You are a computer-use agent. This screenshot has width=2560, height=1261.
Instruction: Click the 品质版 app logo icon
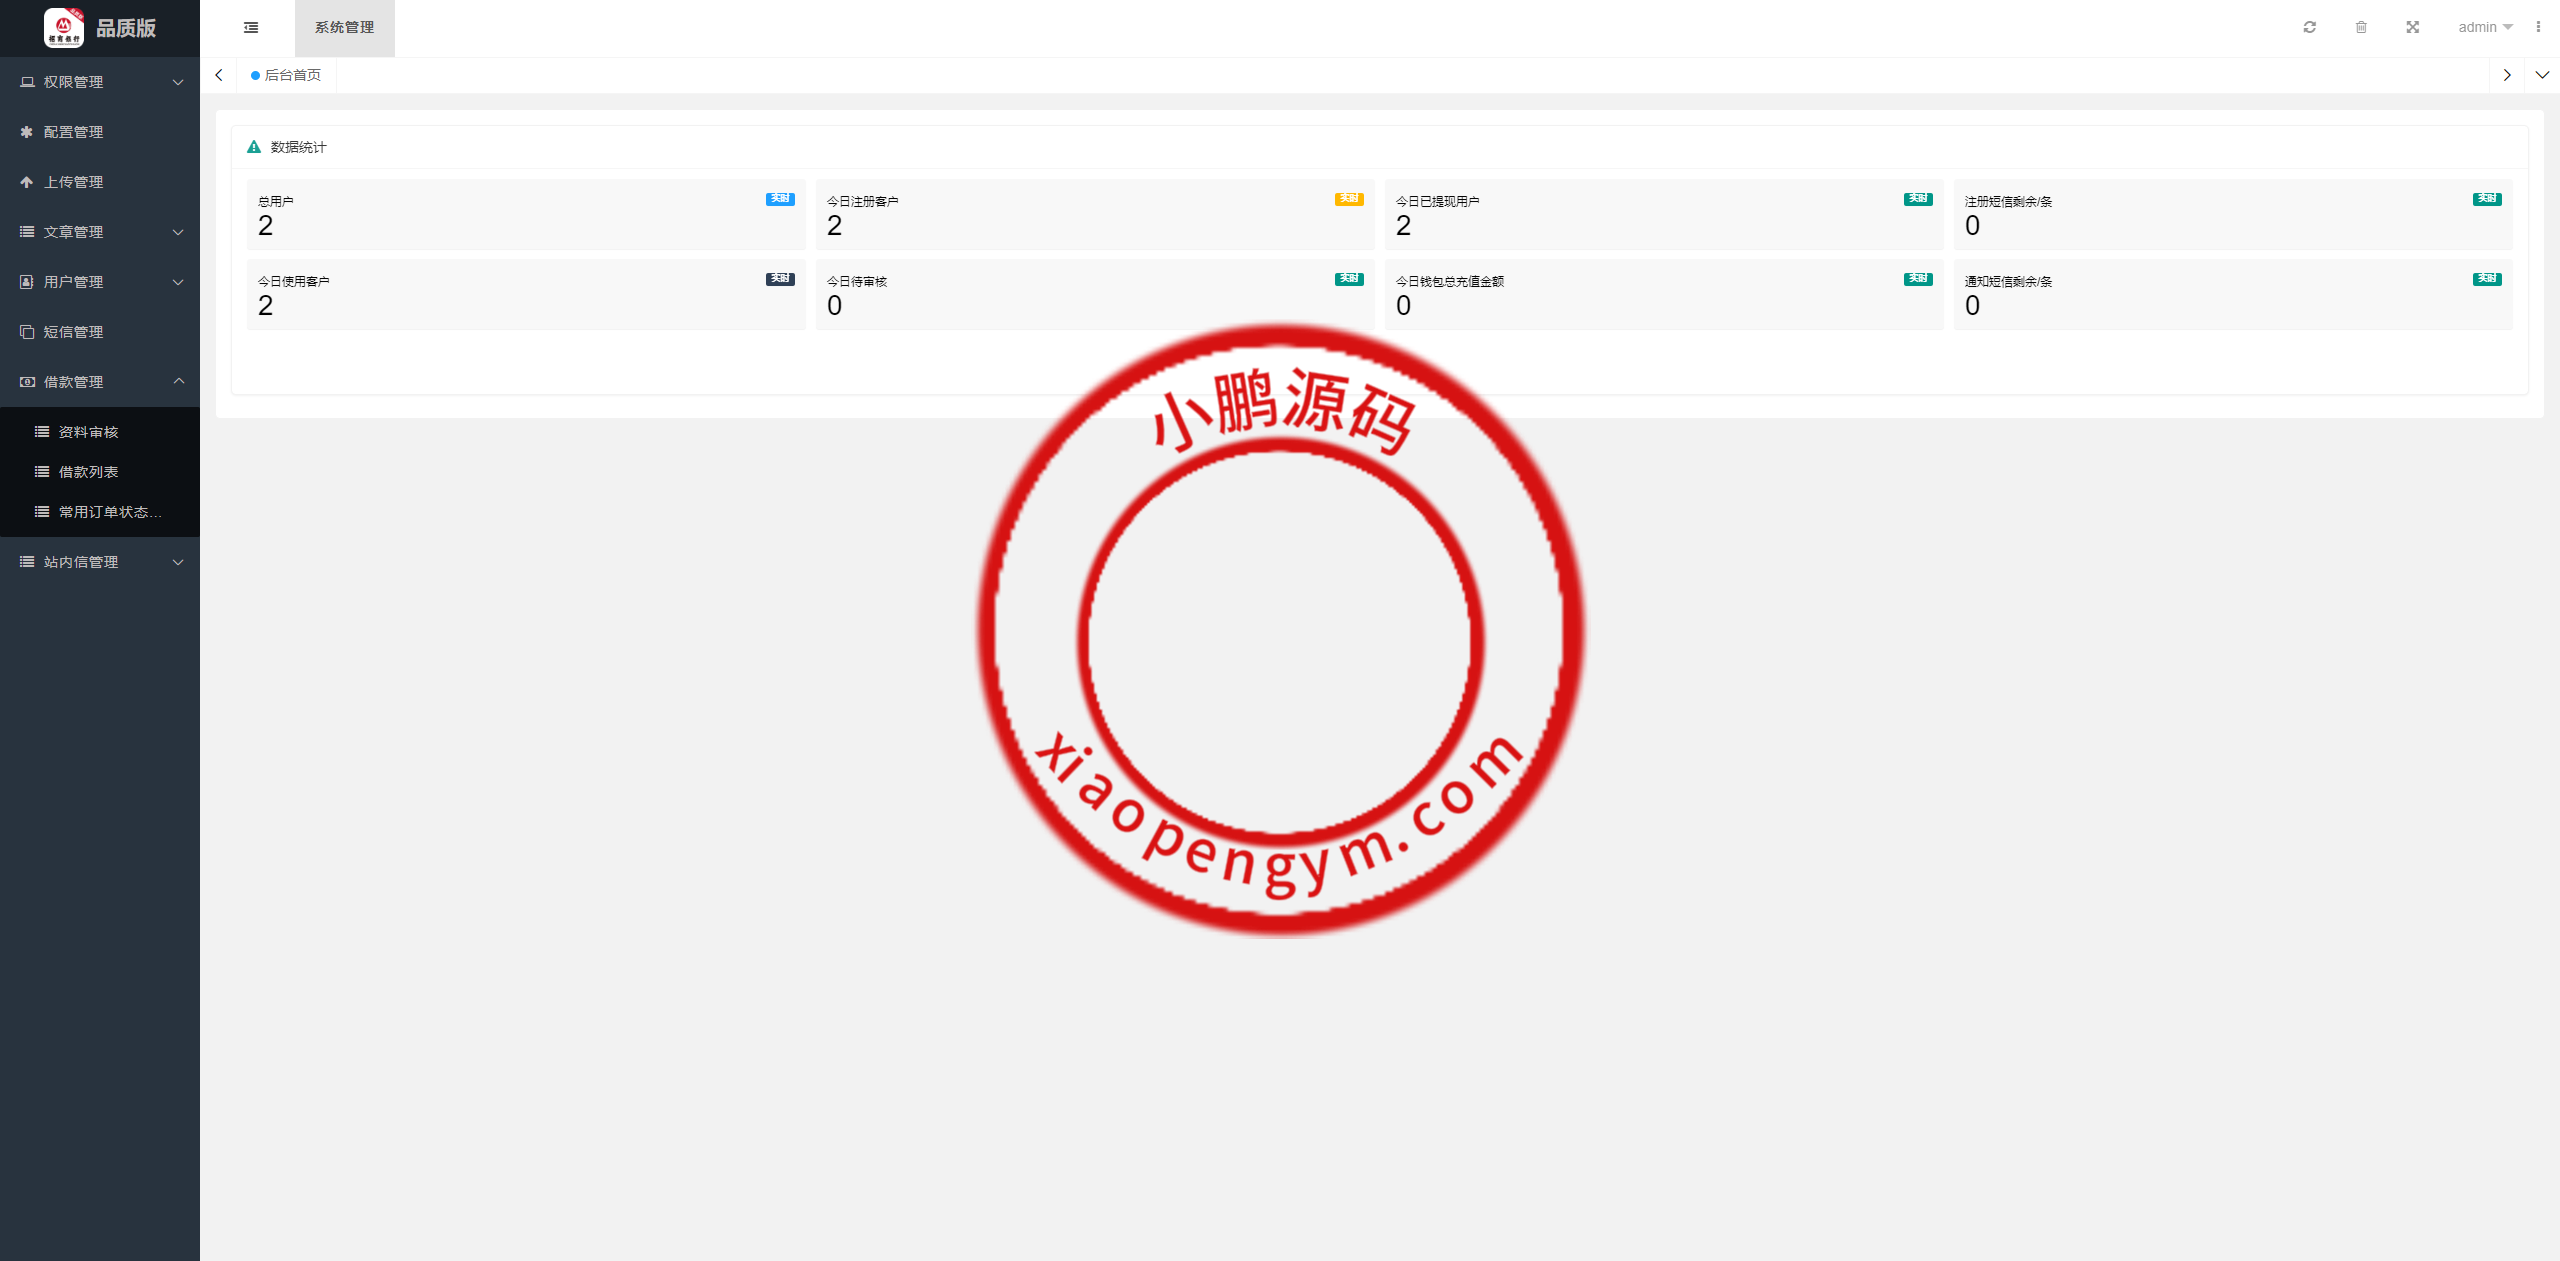[x=62, y=28]
